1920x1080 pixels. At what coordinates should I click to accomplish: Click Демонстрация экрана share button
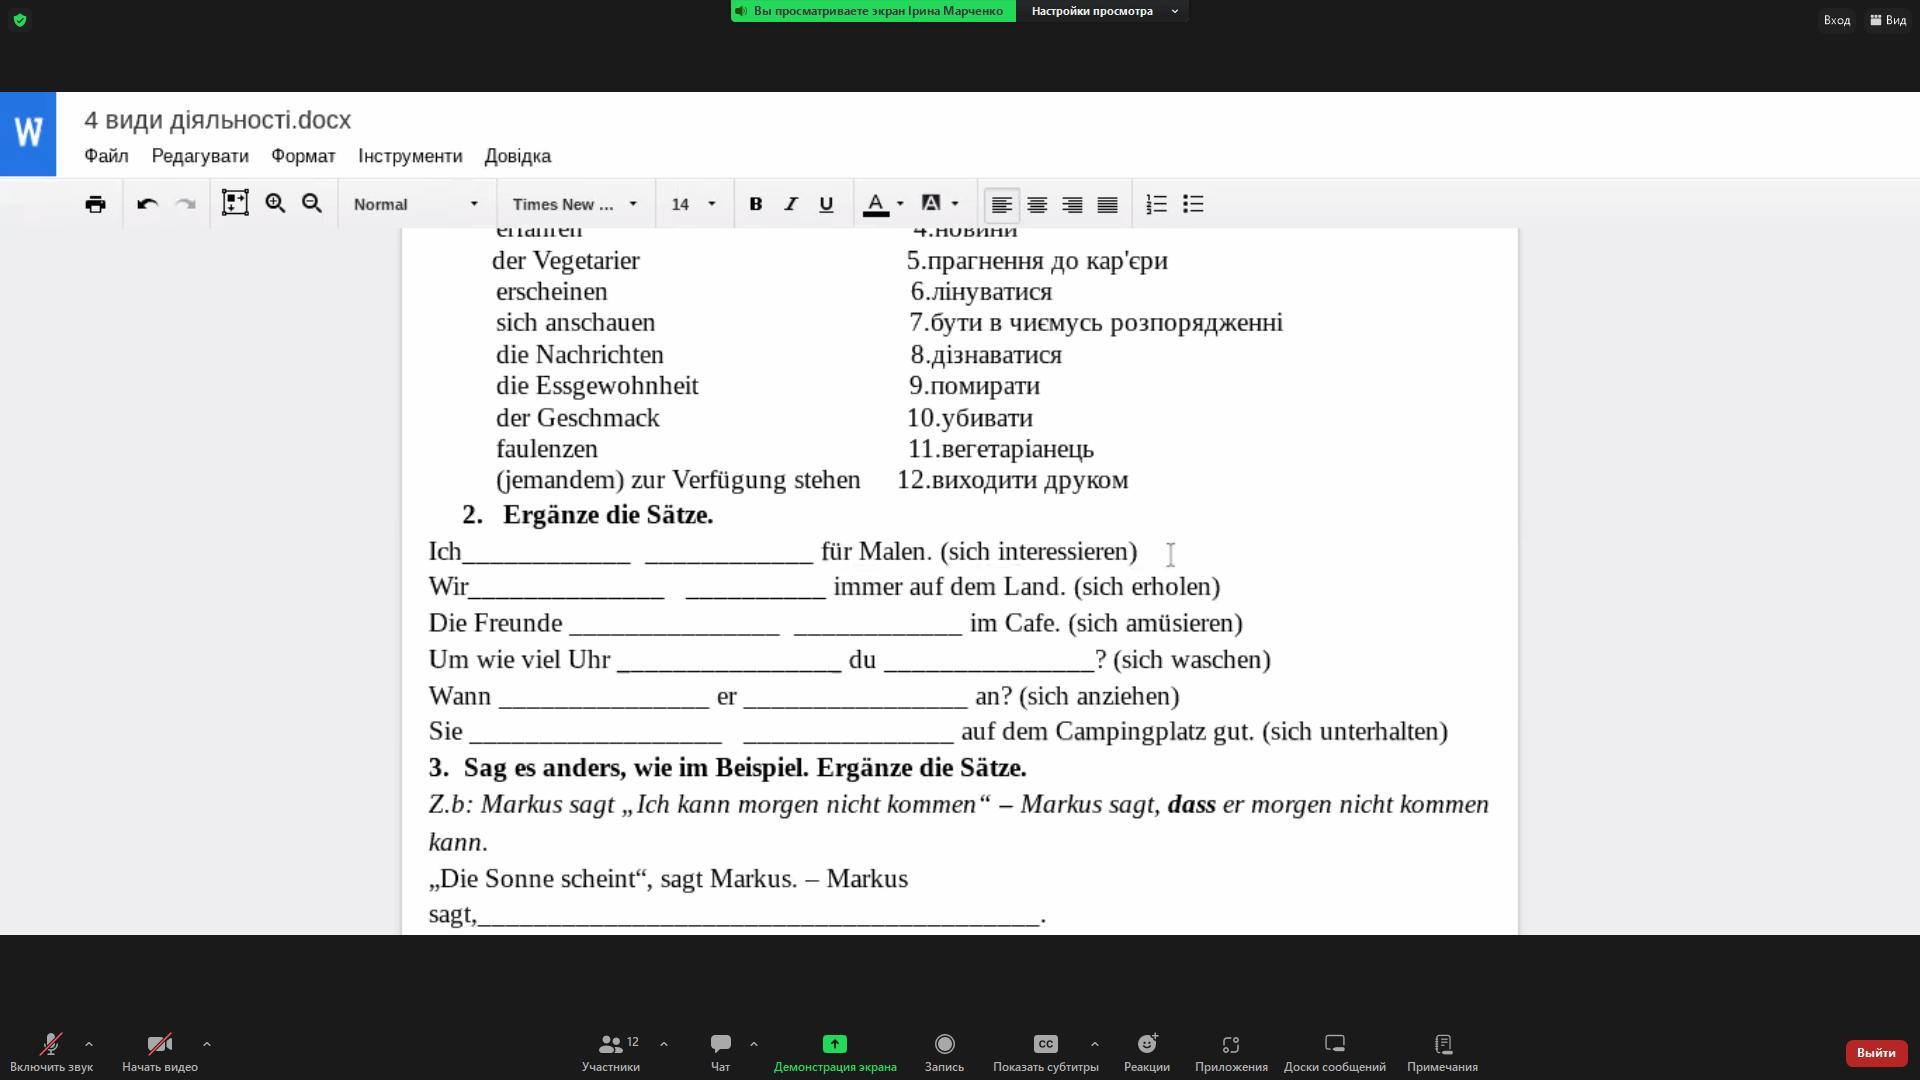pos(835,1053)
